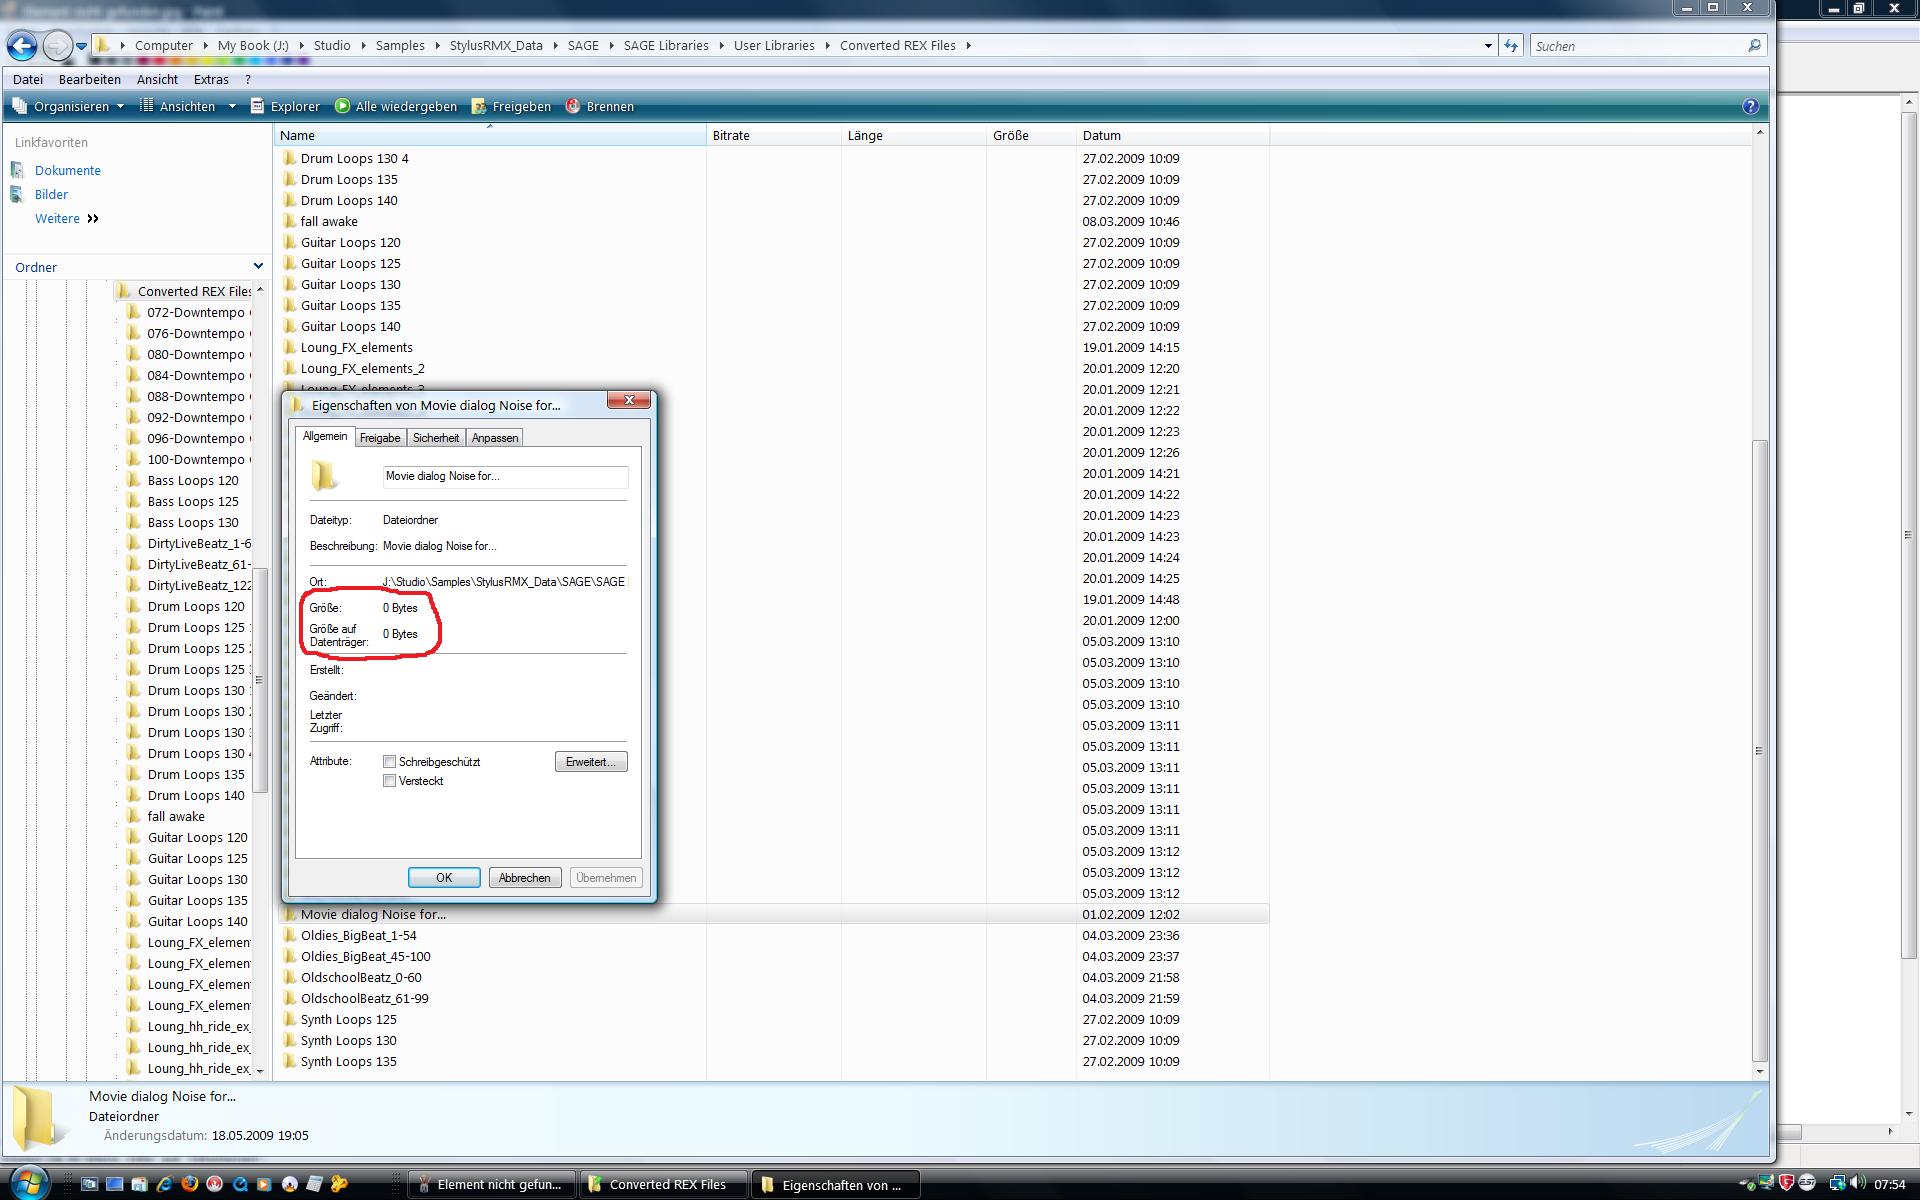Image resolution: width=1920 pixels, height=1200 pixels.
Task: Click the Alle wiedergeben play icon
Action: [343, 106]
